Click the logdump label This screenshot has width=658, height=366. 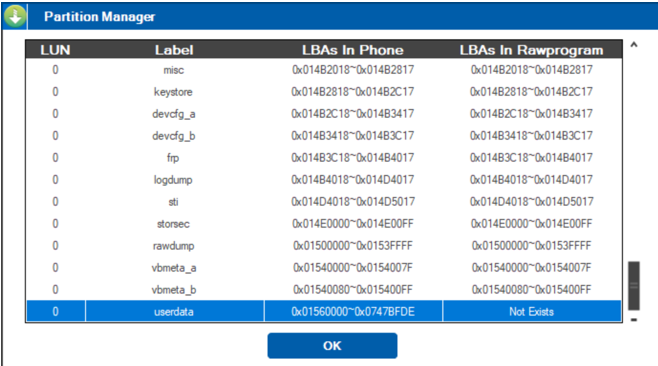173,180
